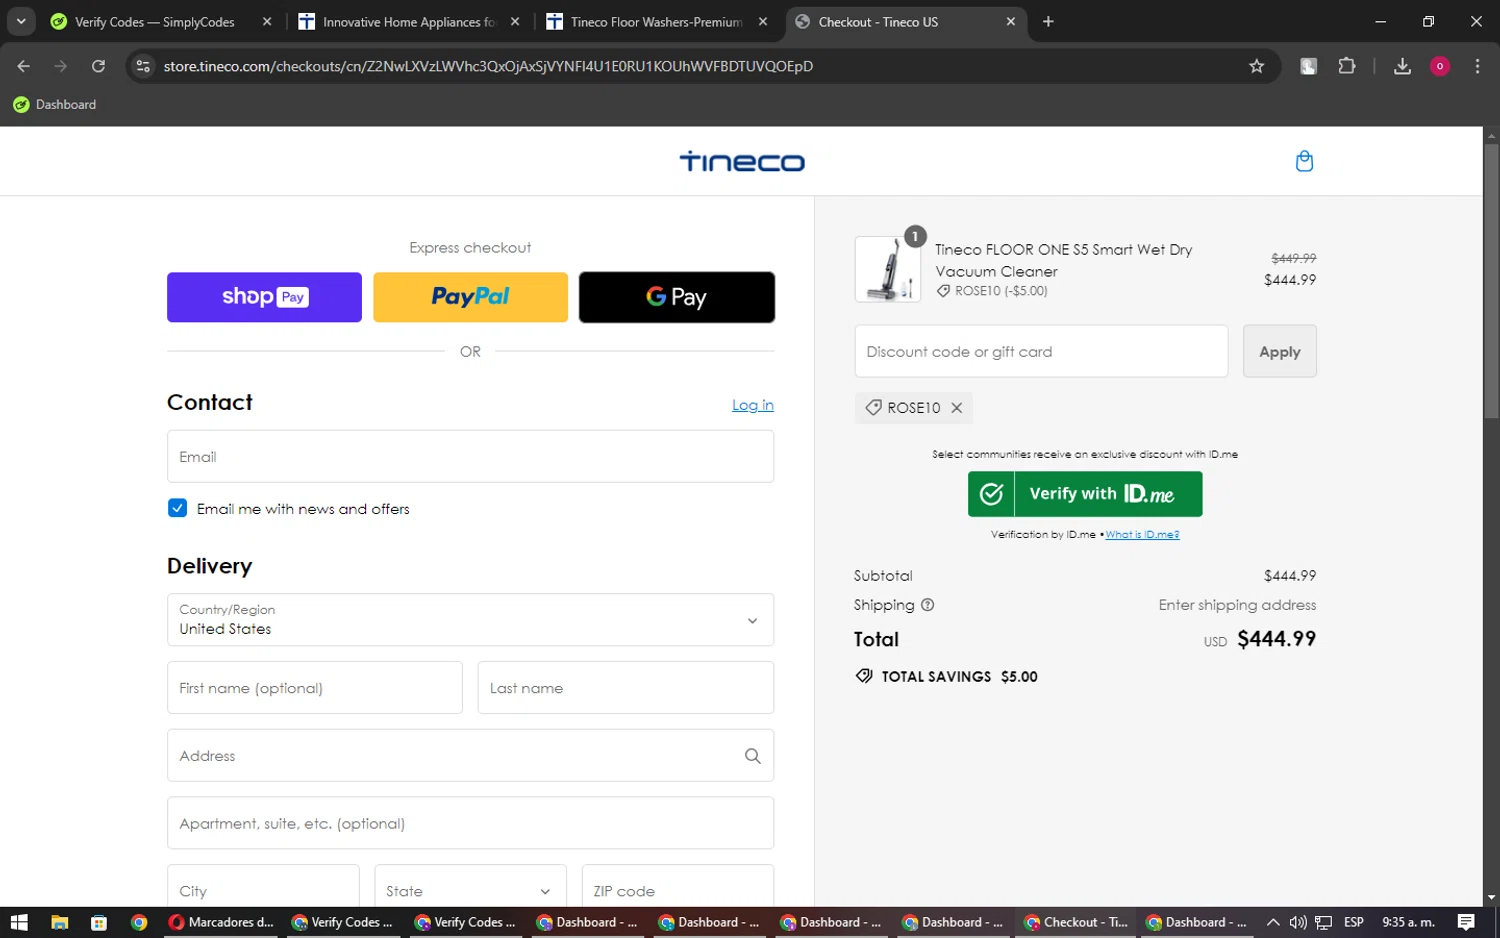Viewport: 1500px width, 938px height.
Task: Switch to Checkout - Ti... taskbar window
Action: tap(1077, 922)
